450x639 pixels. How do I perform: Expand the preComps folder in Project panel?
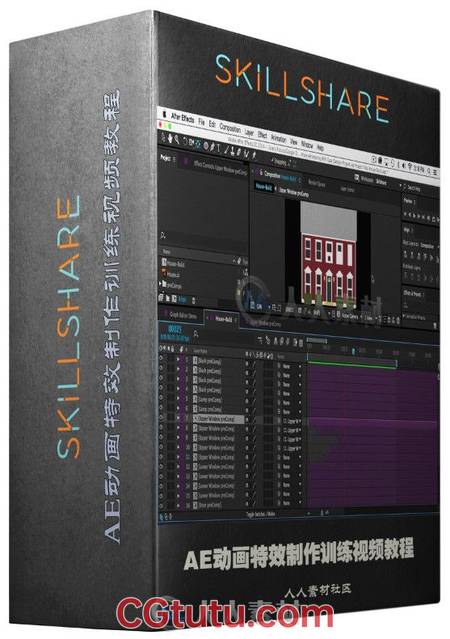160,283
